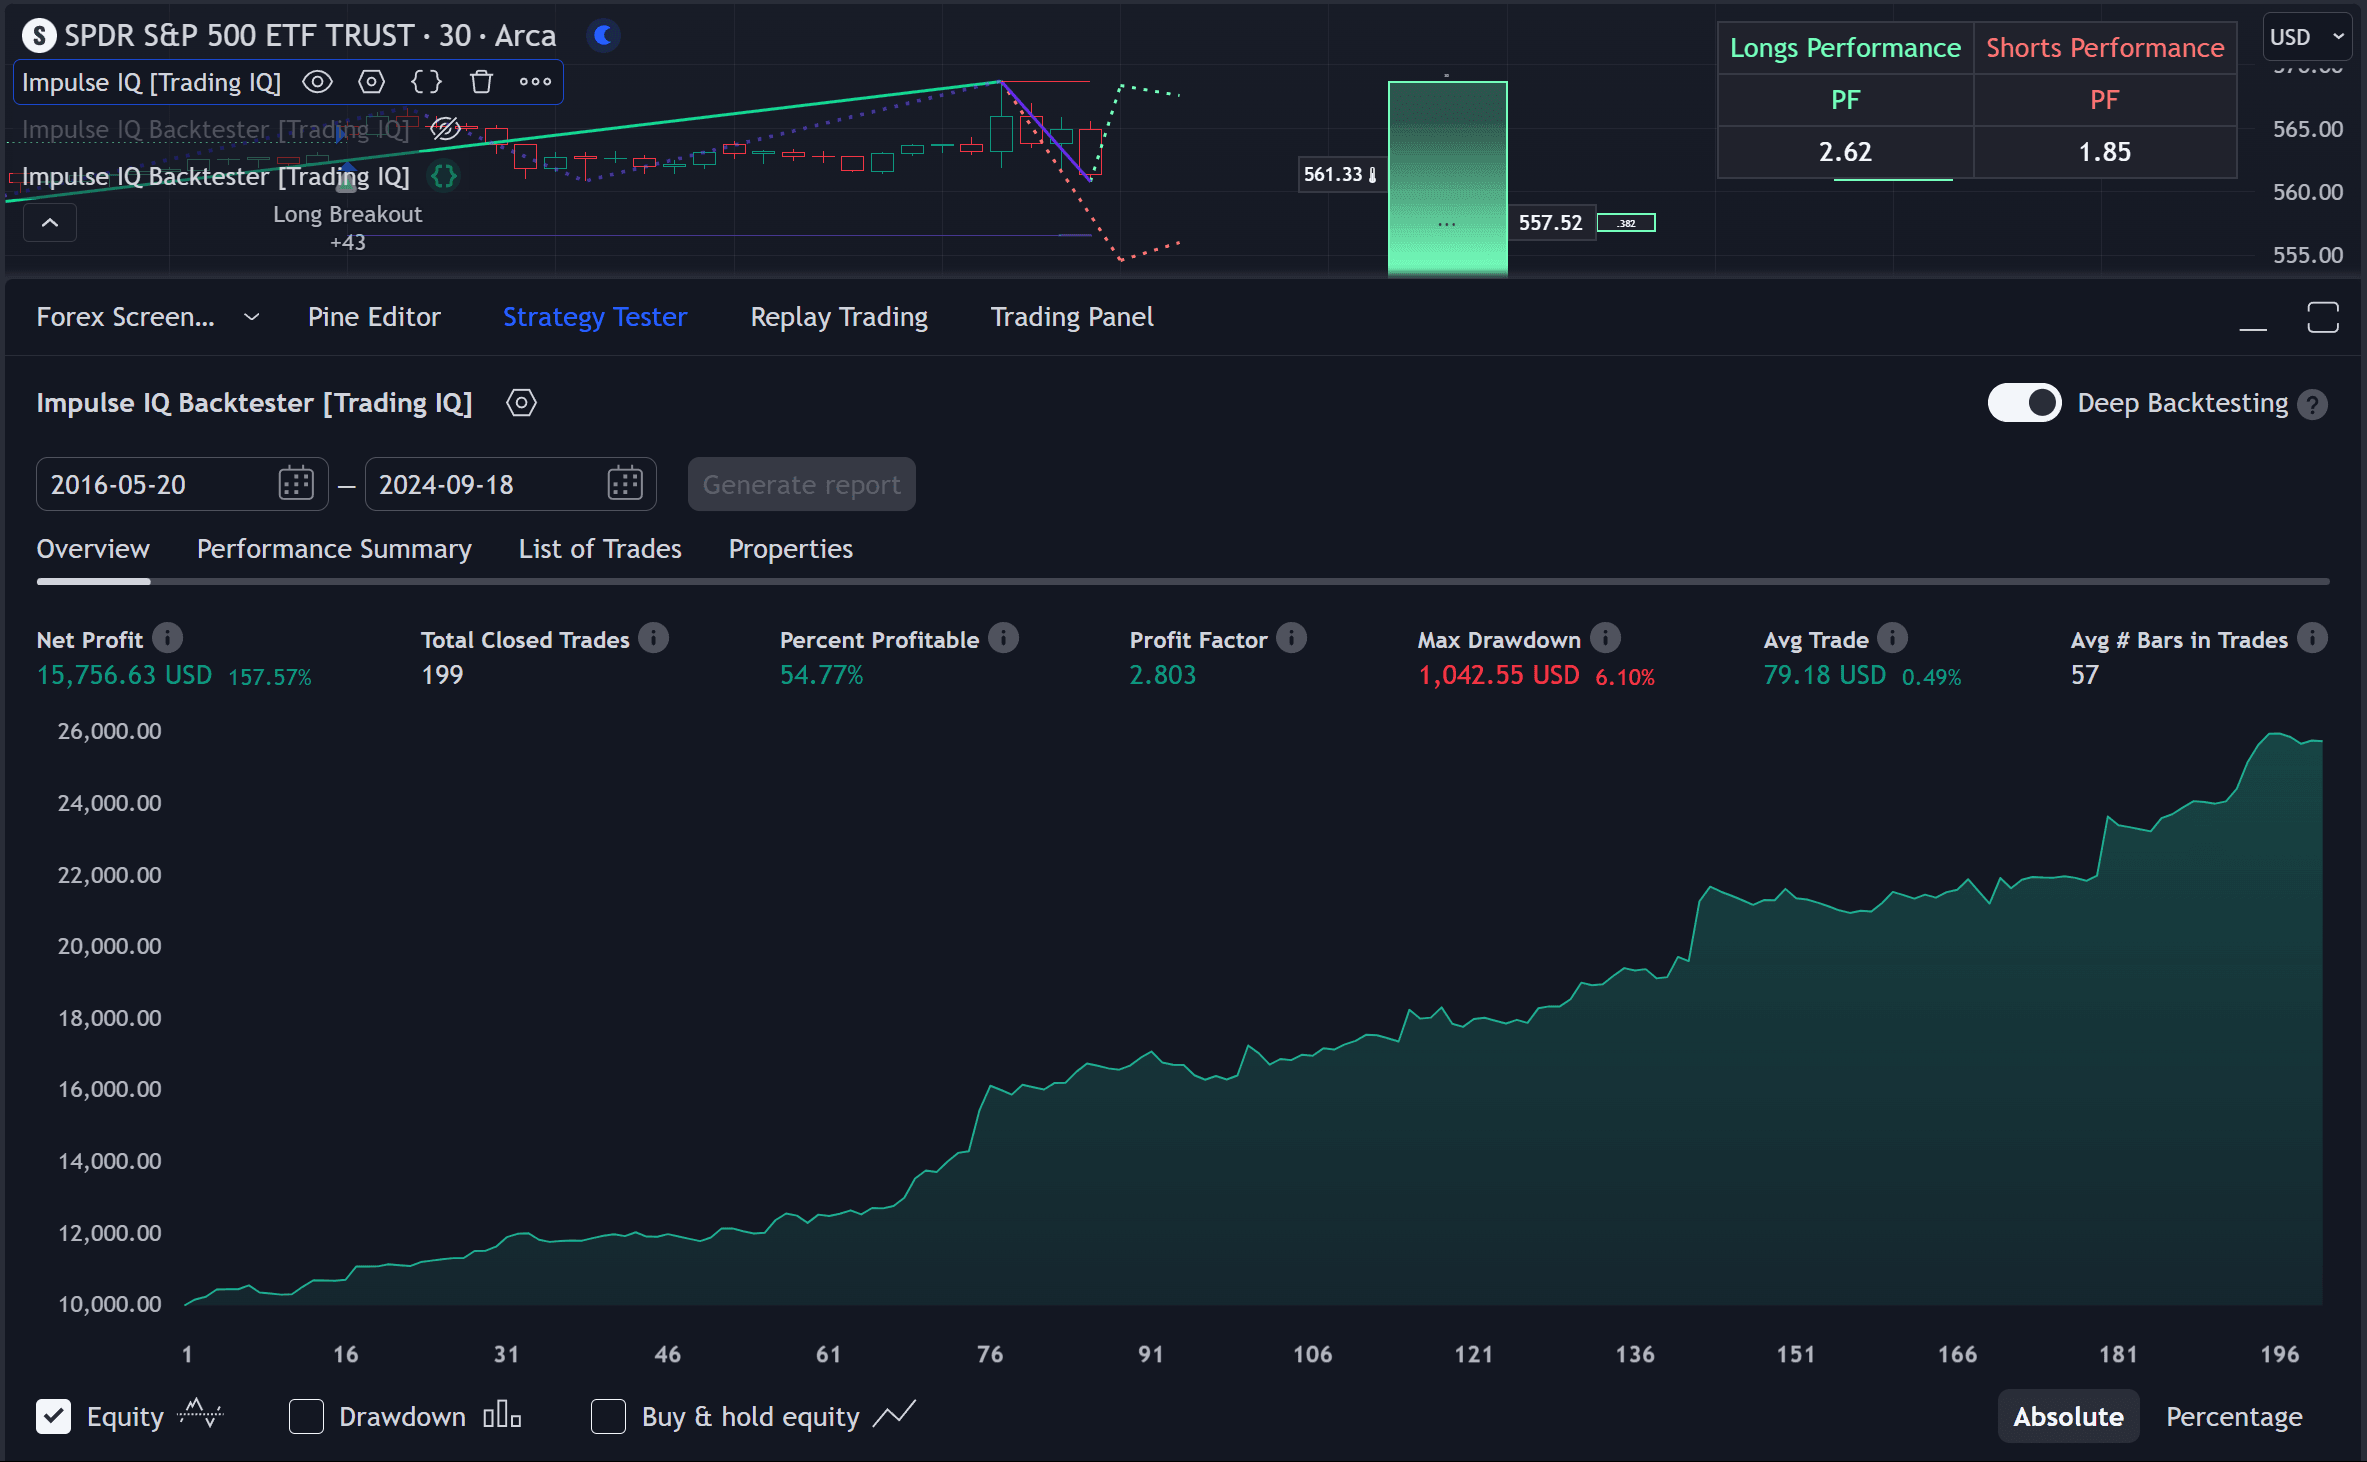Click the Longs Performance PF value 2.62
Viewport: 2367px width, 1462px height.
click(x=1845, y=152)
